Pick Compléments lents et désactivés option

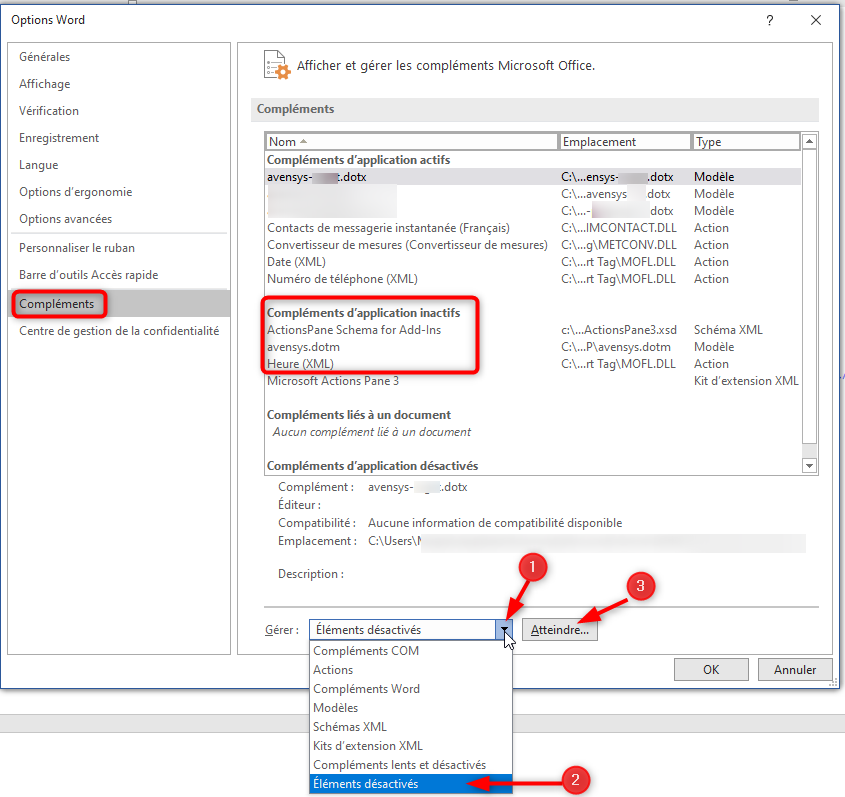click(x=400, y=765)
